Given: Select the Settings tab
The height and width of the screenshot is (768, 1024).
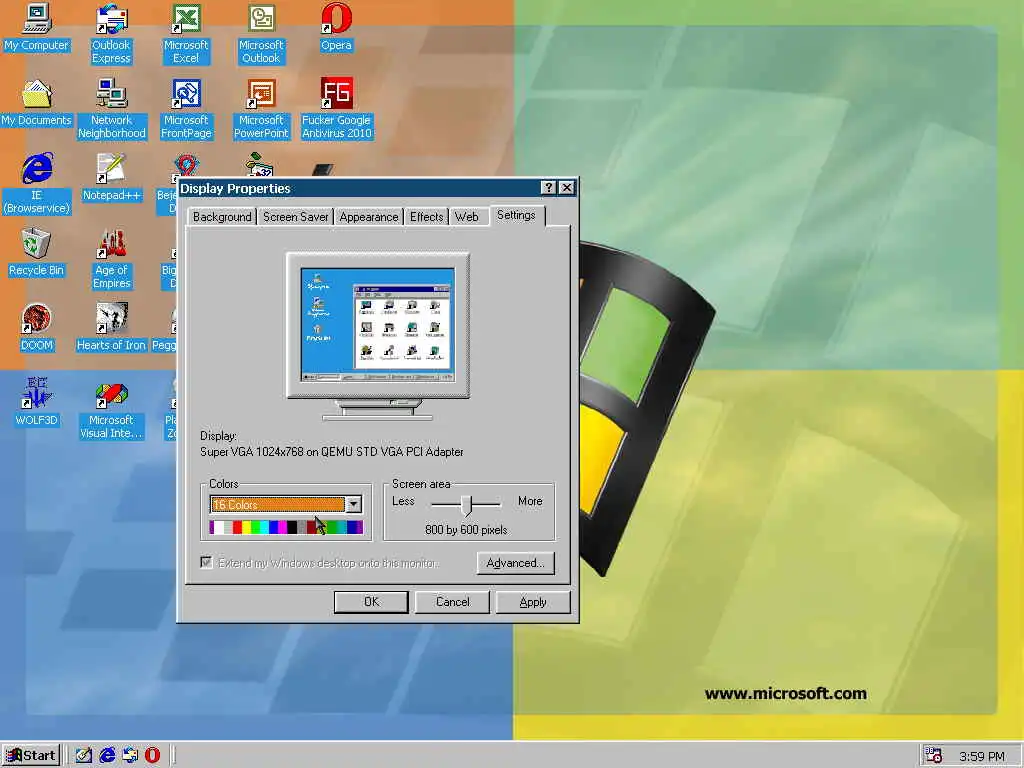Looking at the screenshot, I should (516, 215).
